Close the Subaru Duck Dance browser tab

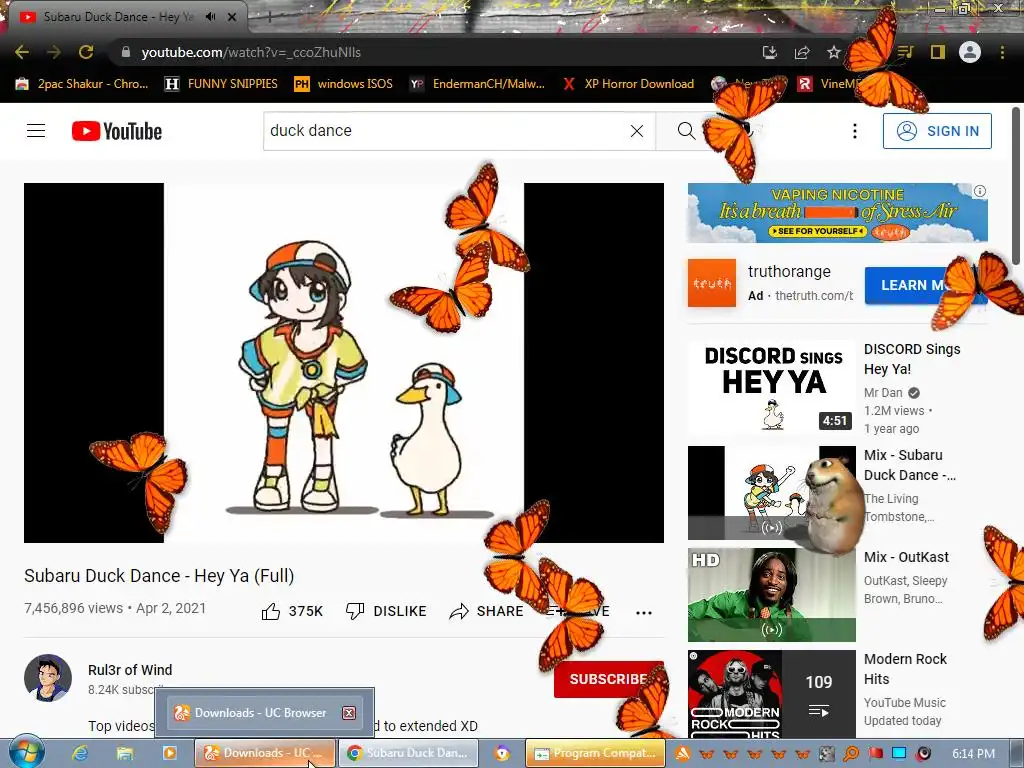(232, 17)
